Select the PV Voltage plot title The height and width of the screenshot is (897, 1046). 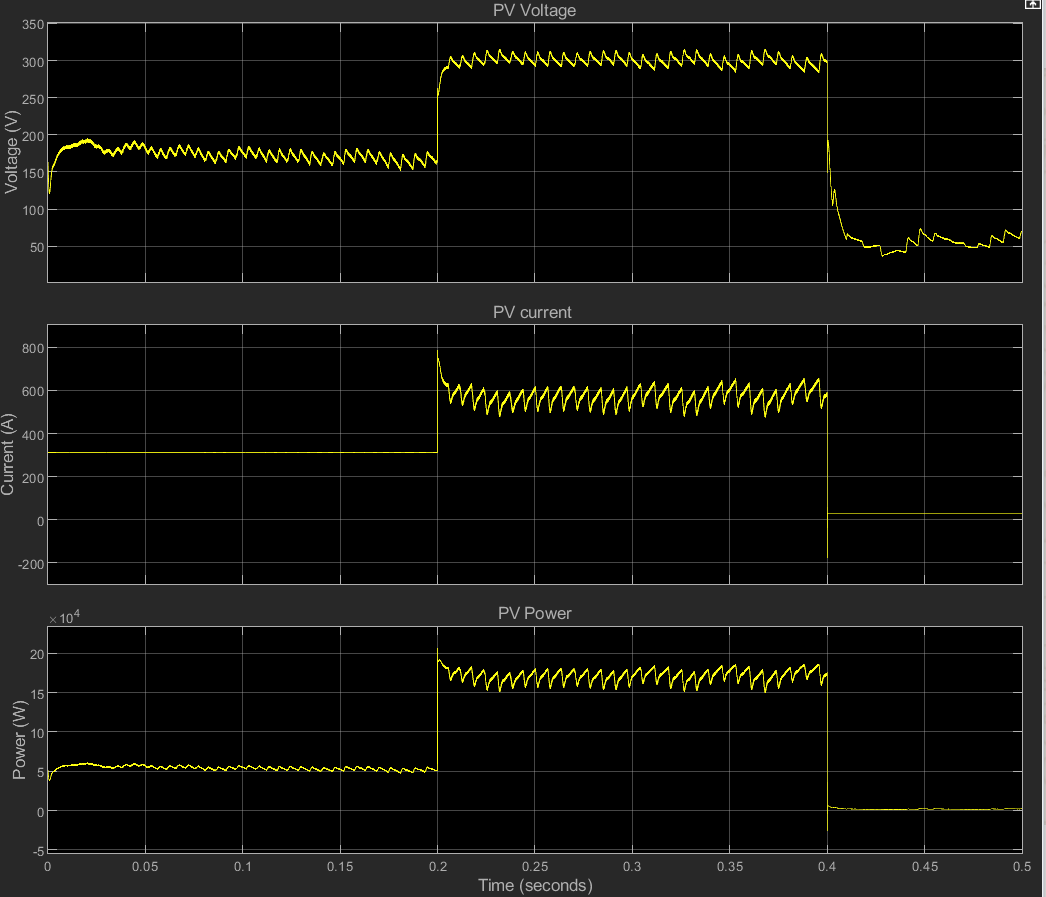pyautogui.click(x=534, y=11)
